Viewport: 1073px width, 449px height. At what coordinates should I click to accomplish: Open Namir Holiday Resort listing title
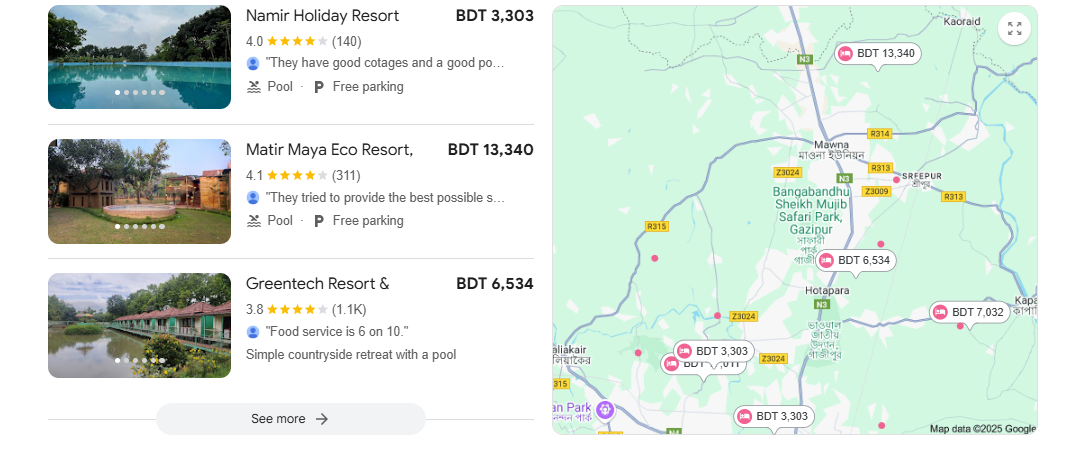pyautogui.click(x=322, y=16)
